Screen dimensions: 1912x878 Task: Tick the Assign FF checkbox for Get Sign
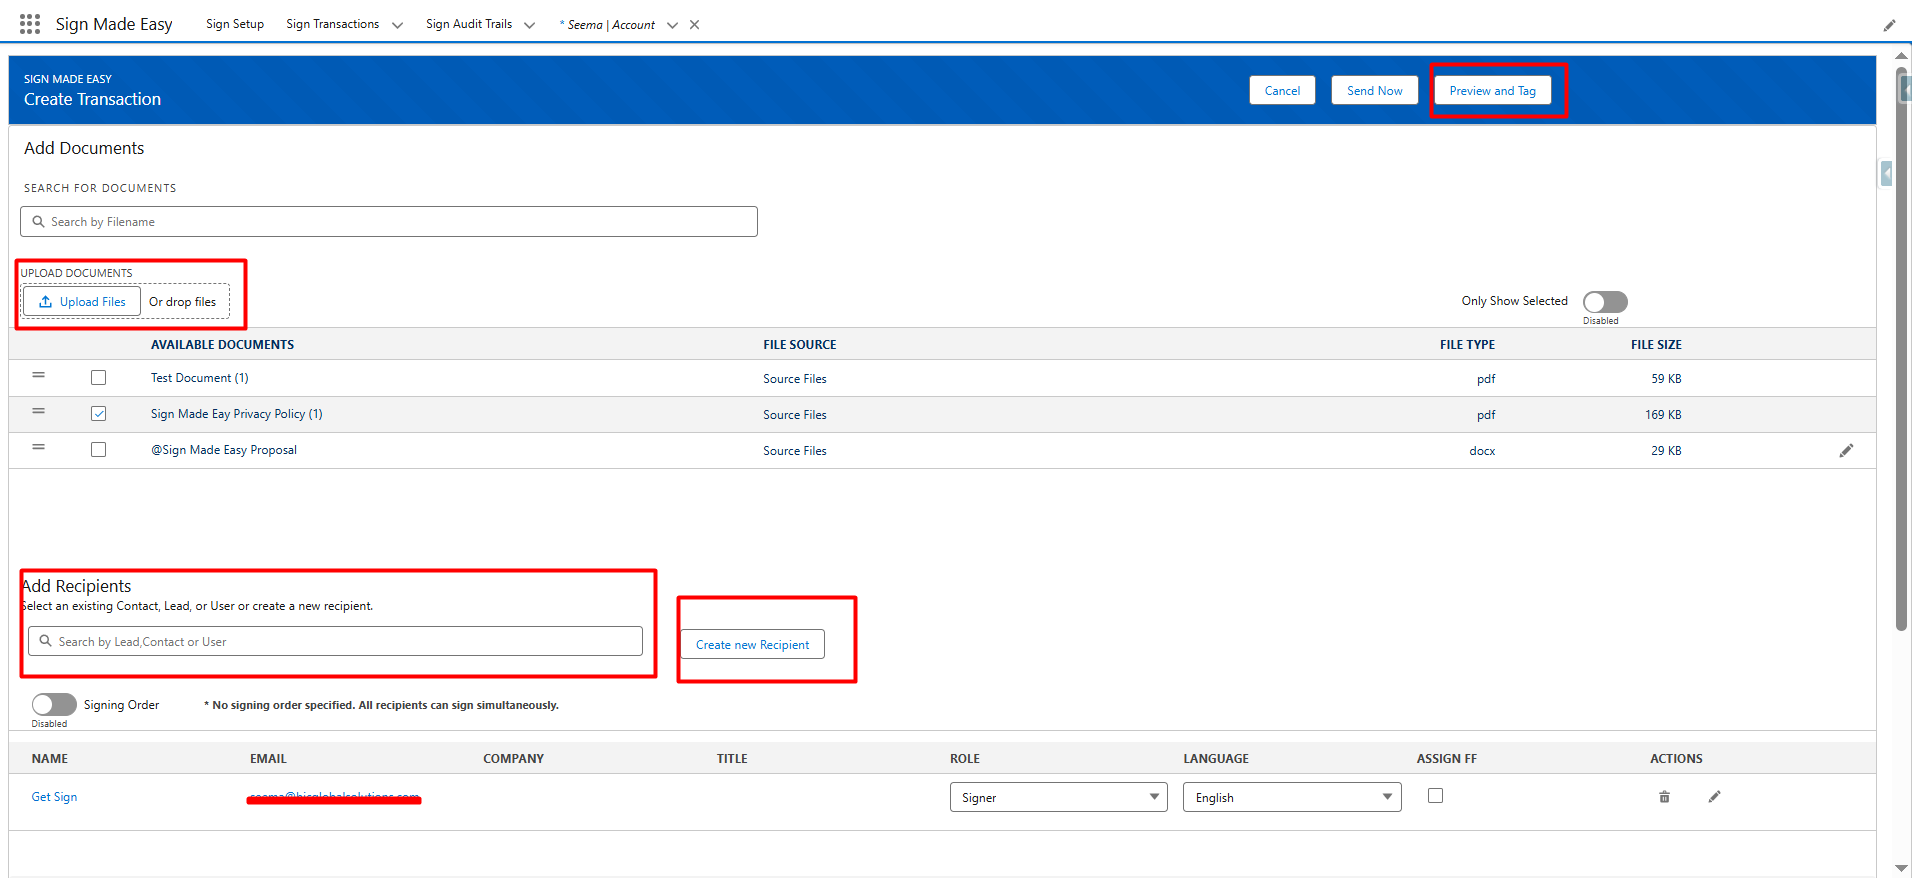coord(1436,796)
